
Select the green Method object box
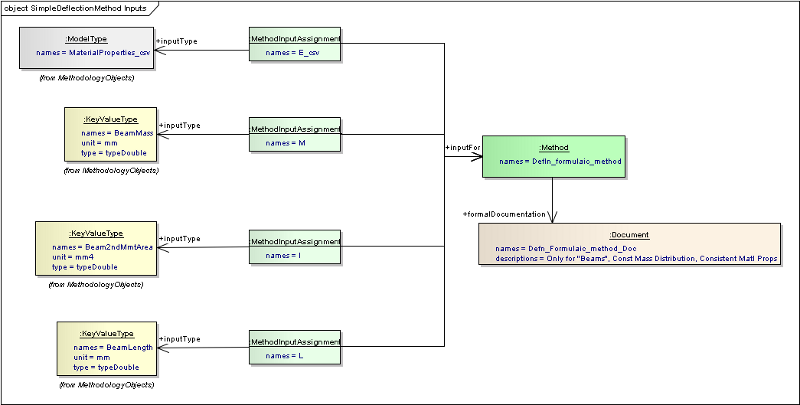point(553,155)
